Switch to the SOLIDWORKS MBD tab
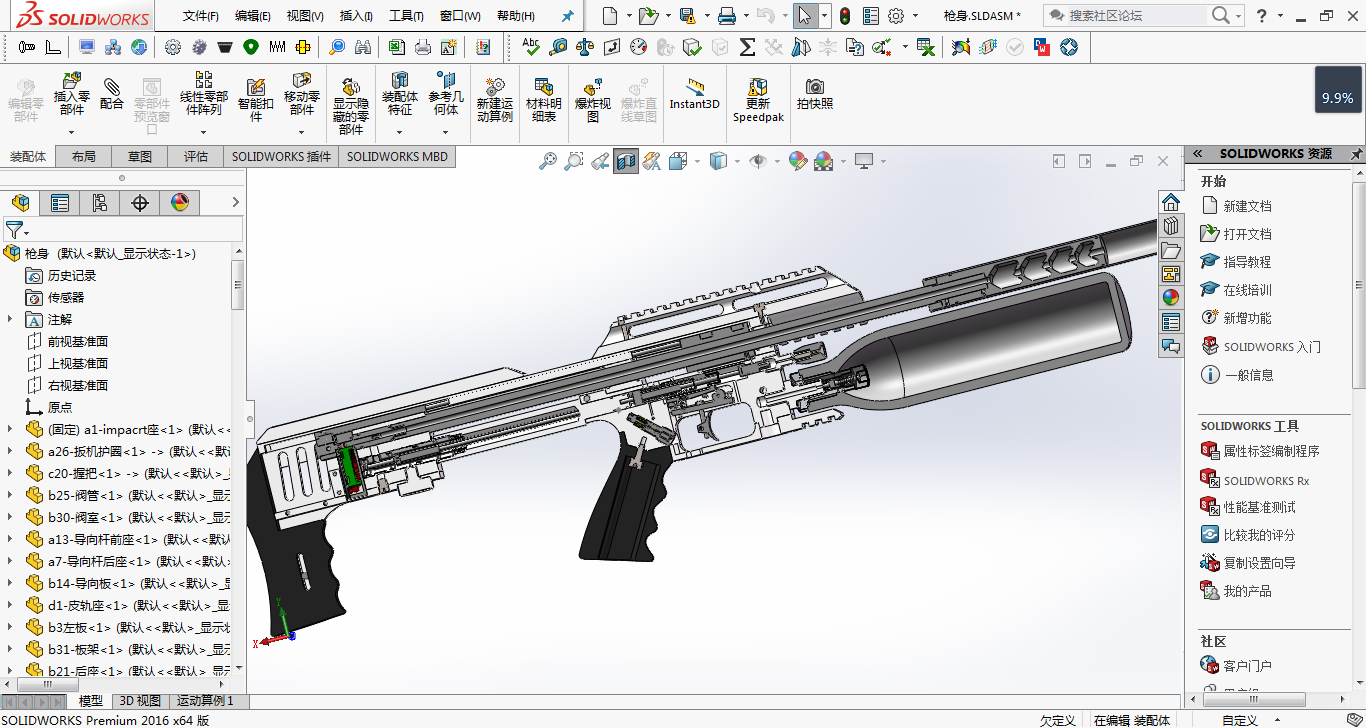 click(397, 156)
